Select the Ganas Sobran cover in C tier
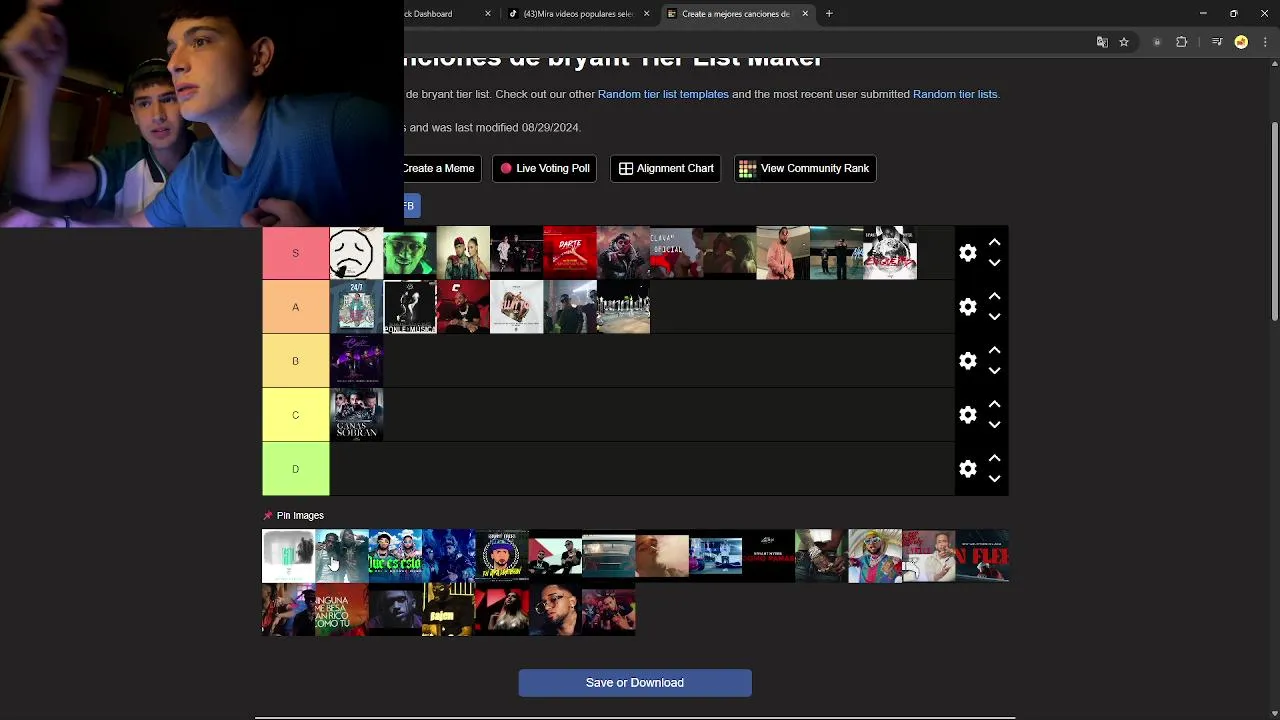The width and height of the screenshot is (1280, 720). point(356,415)
